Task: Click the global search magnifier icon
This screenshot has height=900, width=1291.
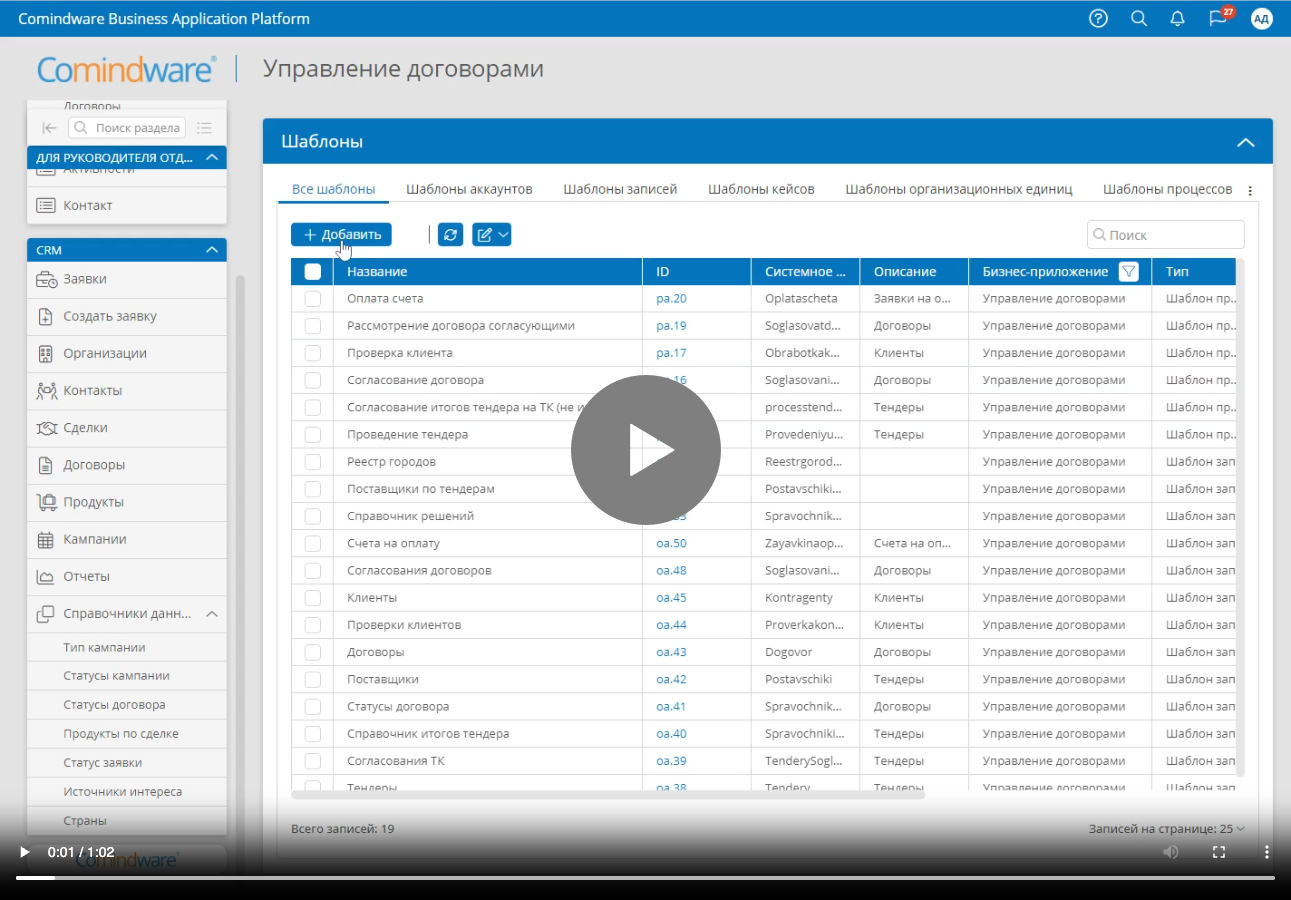Action: [x=1139, y=18]
